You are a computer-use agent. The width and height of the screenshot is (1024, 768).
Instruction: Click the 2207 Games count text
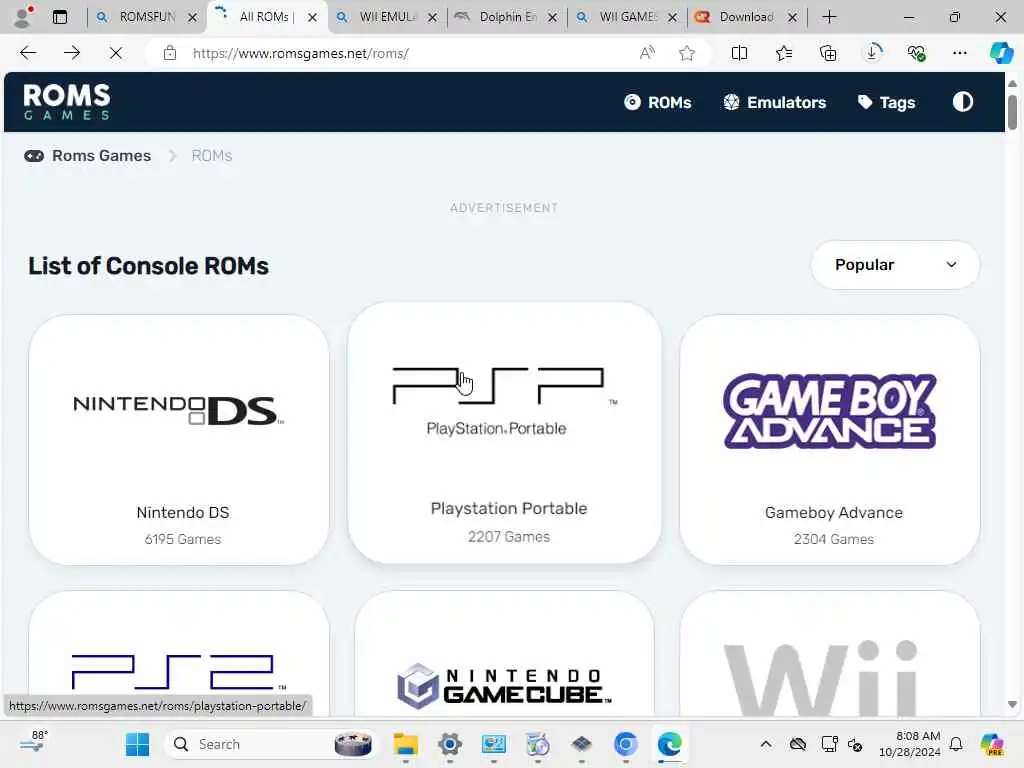click(509, 537)
